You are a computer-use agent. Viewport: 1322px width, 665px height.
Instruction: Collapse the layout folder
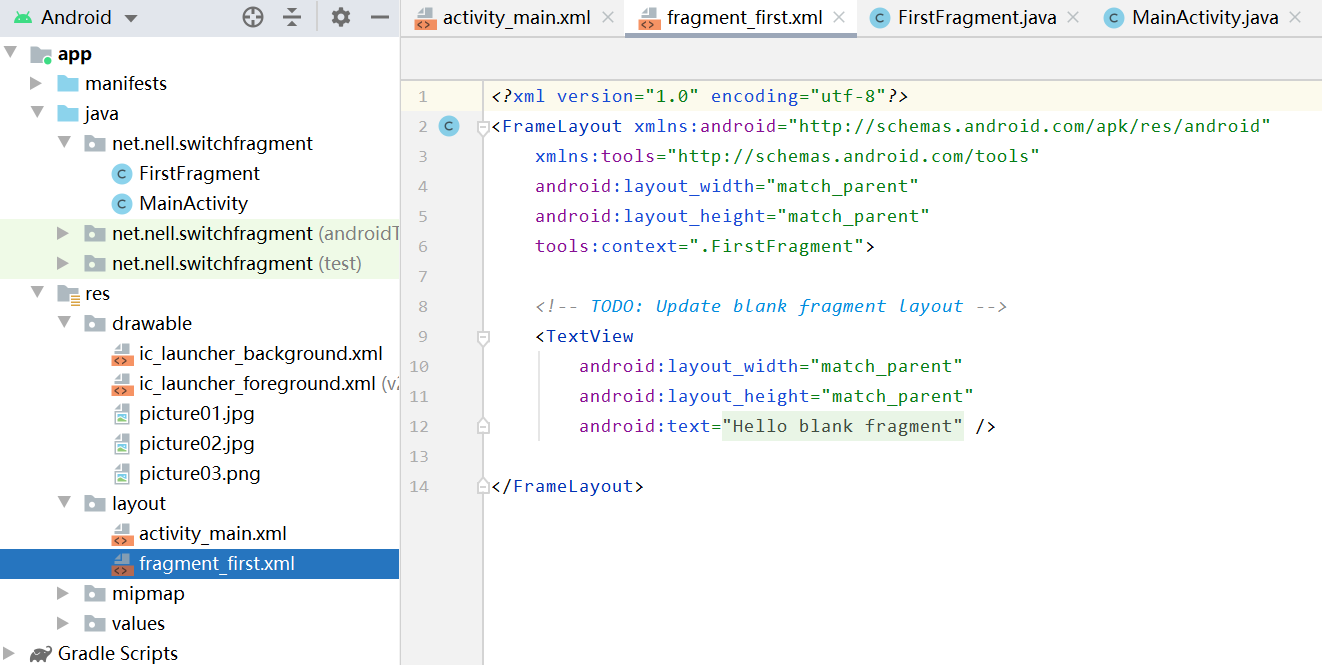[x=64, y=504]
